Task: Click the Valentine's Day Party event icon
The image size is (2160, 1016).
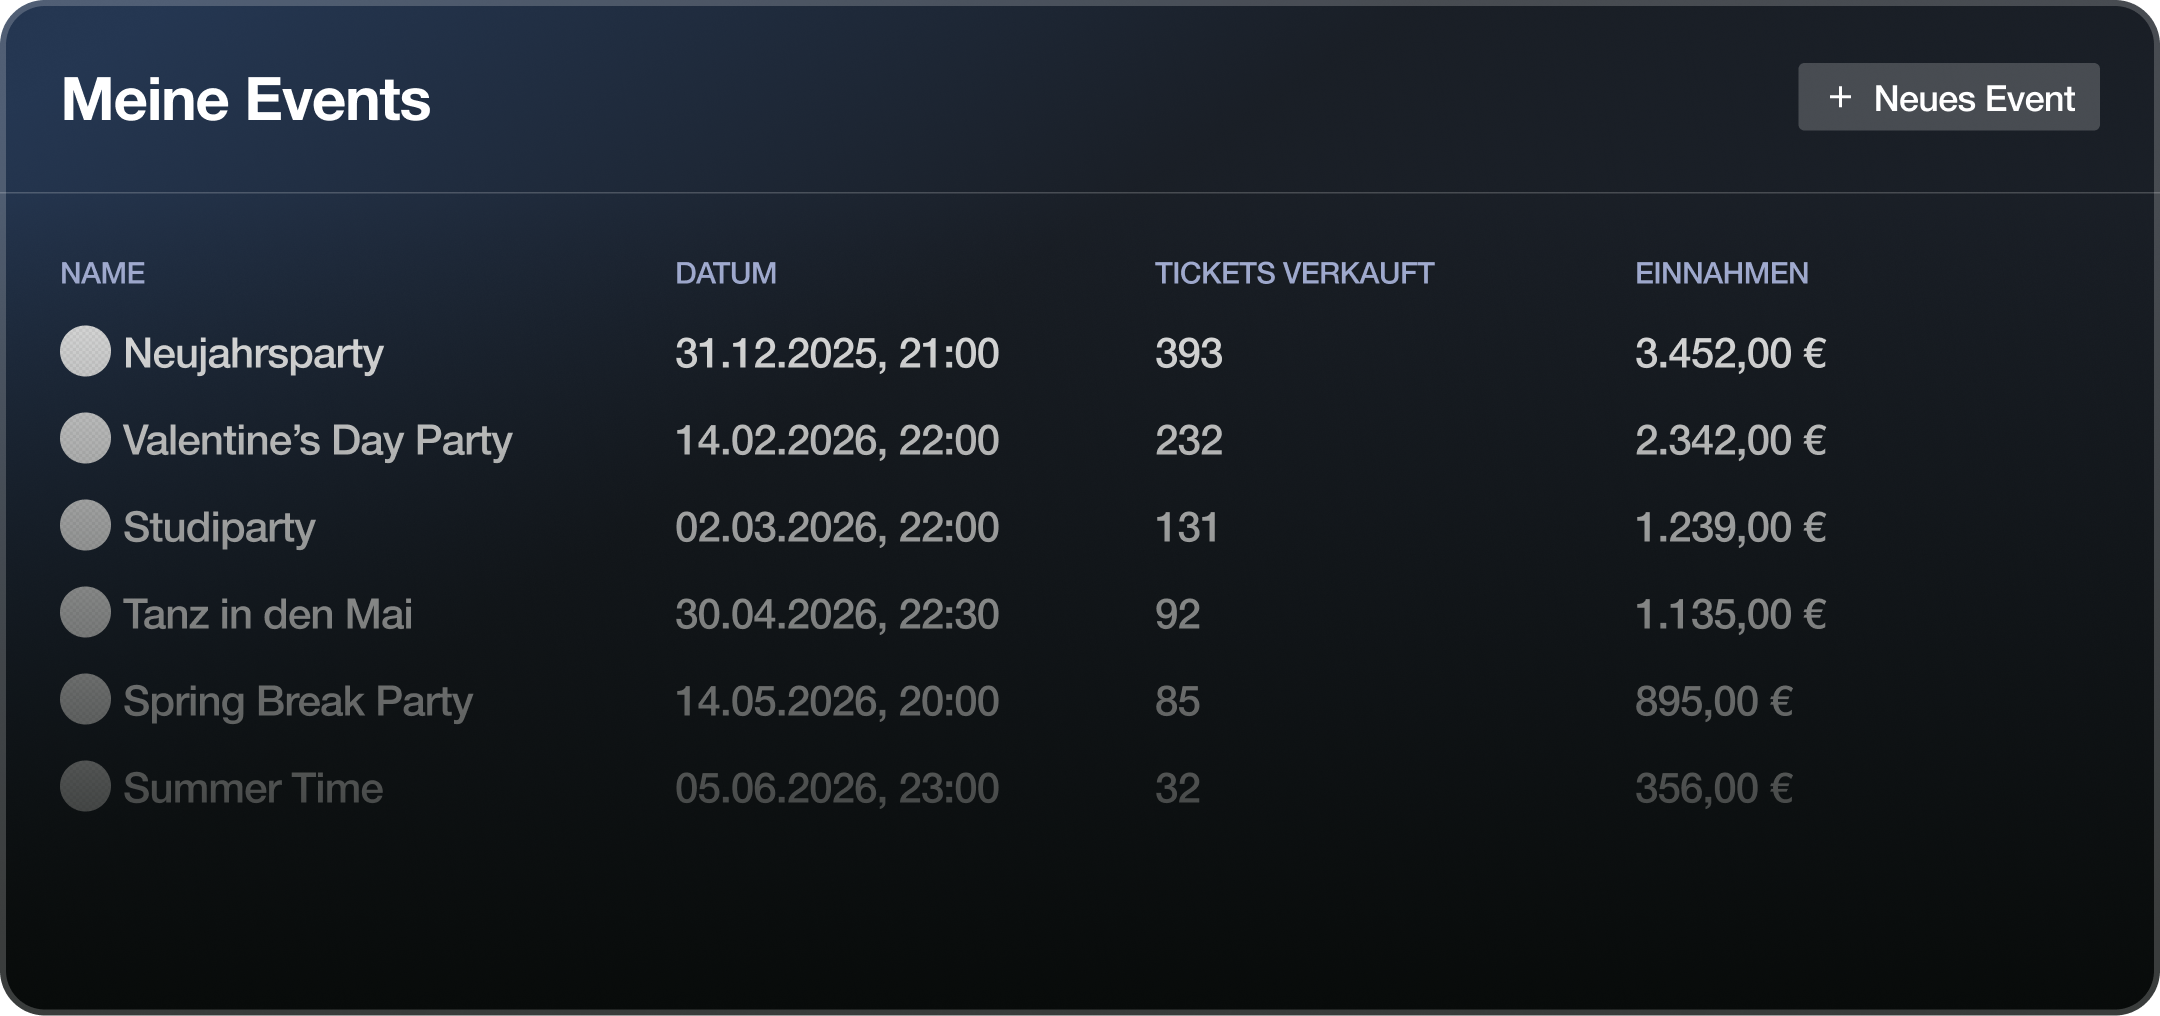Action: click(85, 438)
